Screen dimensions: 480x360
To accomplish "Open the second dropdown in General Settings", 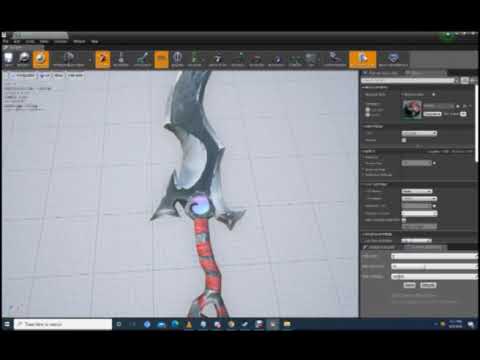I will click(x=419, y=199).
